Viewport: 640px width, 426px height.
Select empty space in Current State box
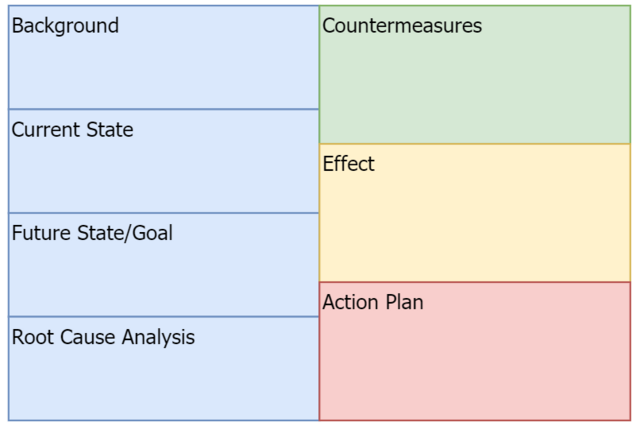pos(163,175)
